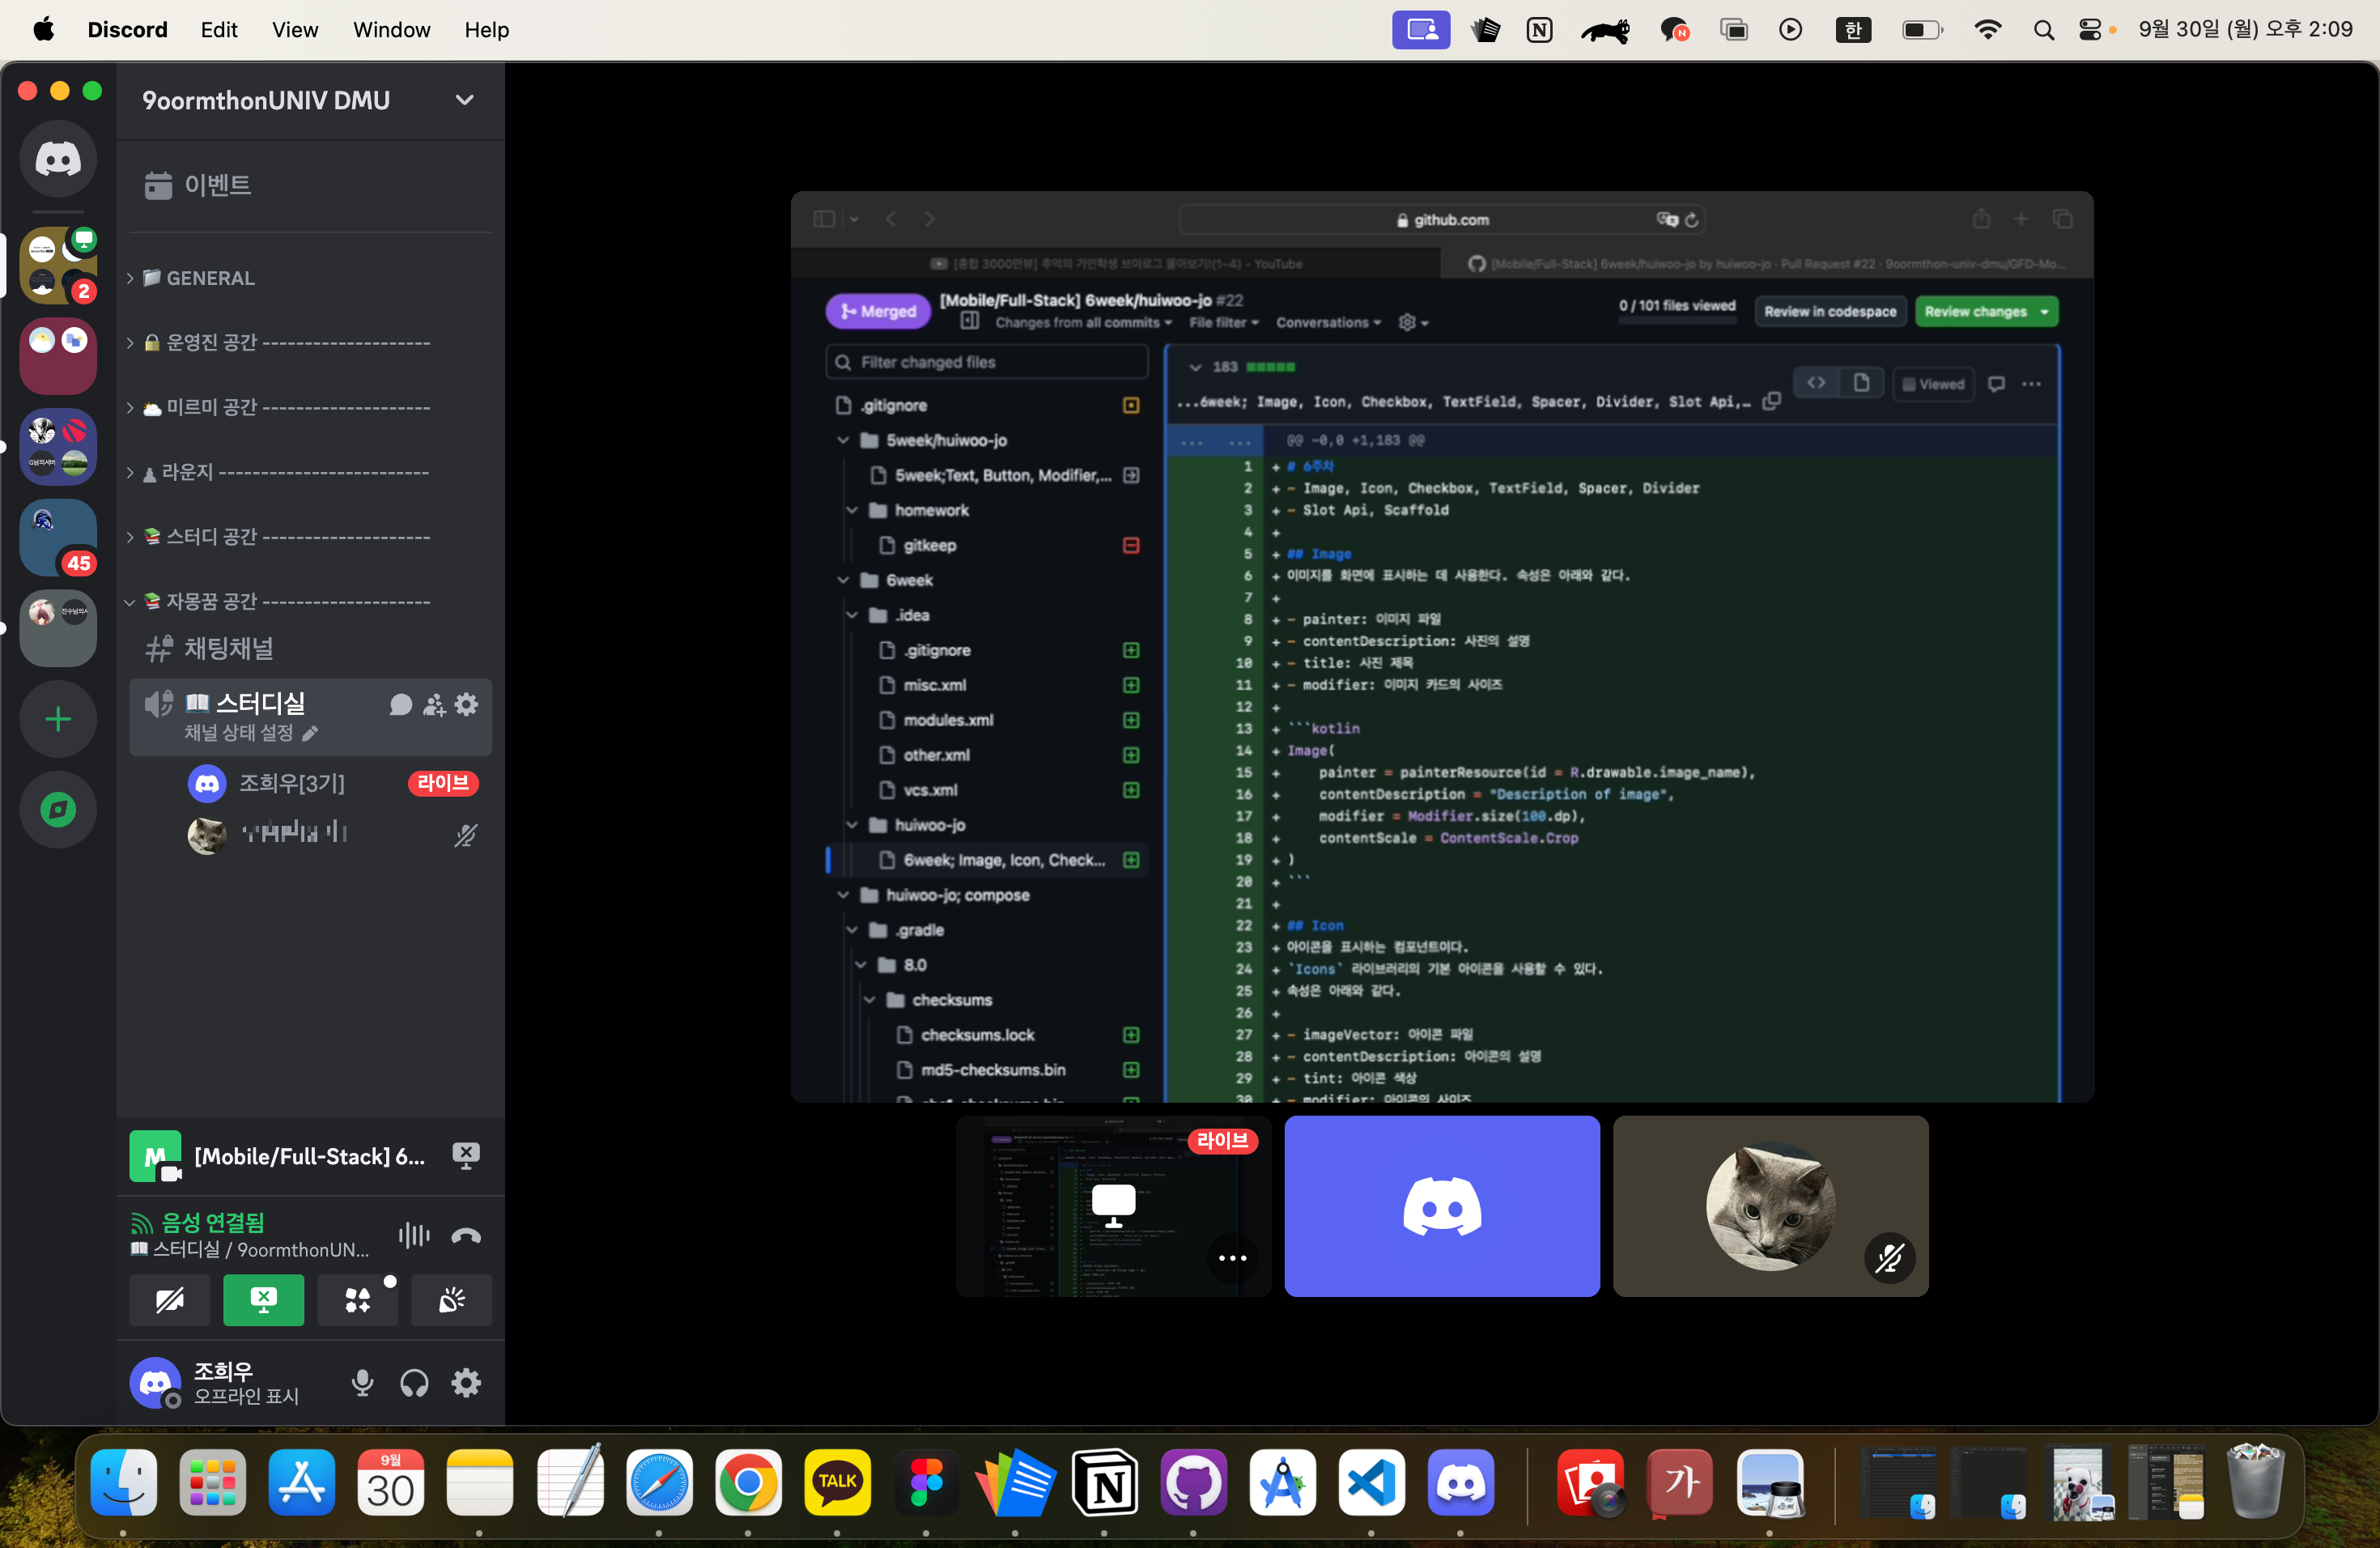Open the View menu in the menu bar
Screen dimensions: 2380x1548
(x=294, y=30)
